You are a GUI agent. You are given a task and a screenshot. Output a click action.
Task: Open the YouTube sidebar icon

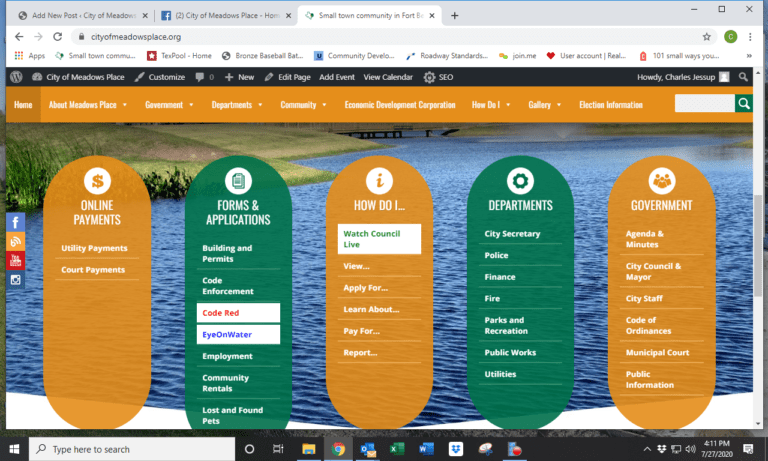tap(15, 261)
